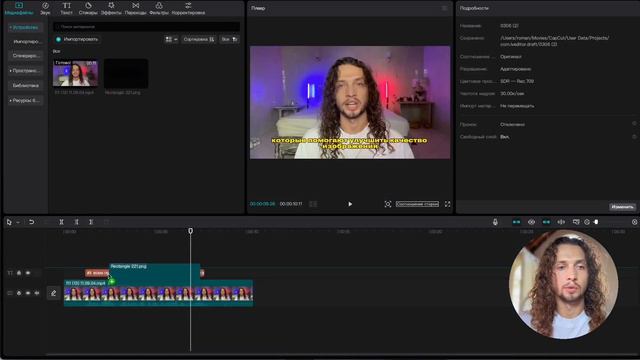
Task: Open Библиотека in the left sidebar
Action: point(26,86)
